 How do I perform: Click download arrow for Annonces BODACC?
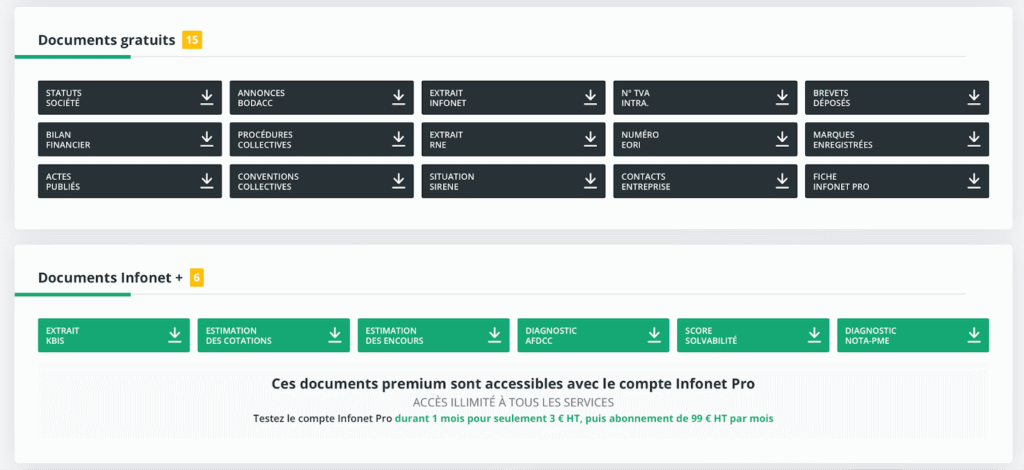398,97
